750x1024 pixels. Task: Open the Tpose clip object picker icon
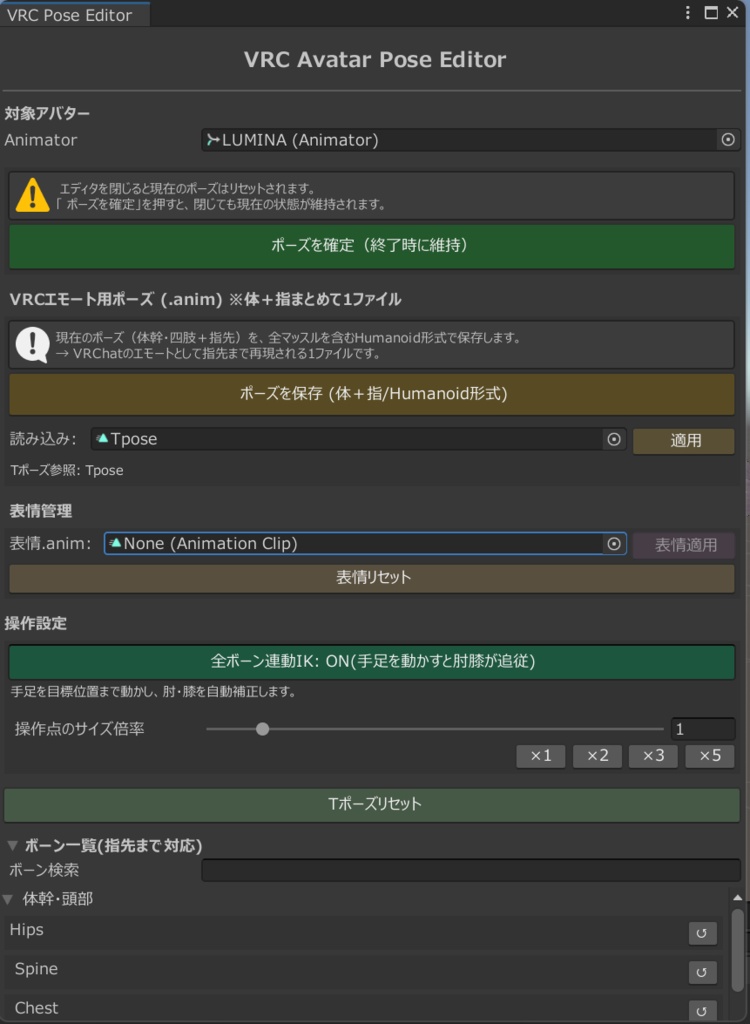(613, 440)
